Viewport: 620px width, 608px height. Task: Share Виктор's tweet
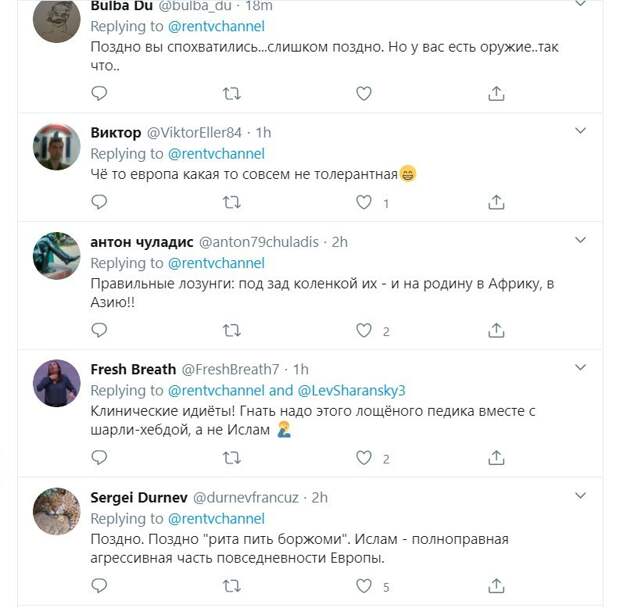click(x=496, y=203)
